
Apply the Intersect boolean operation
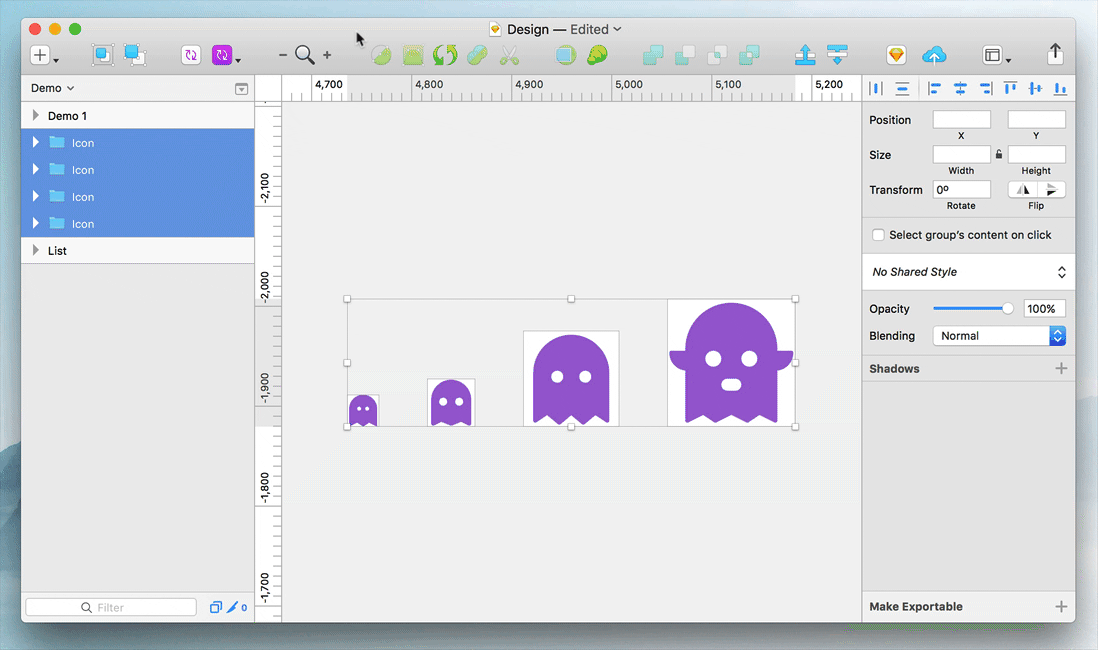click(717, 55)
